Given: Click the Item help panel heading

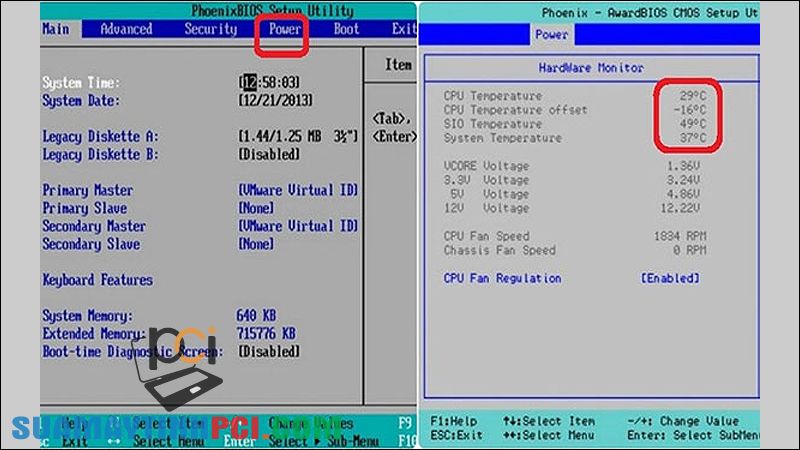Looking at the screenshot, I should click(398, 65).
